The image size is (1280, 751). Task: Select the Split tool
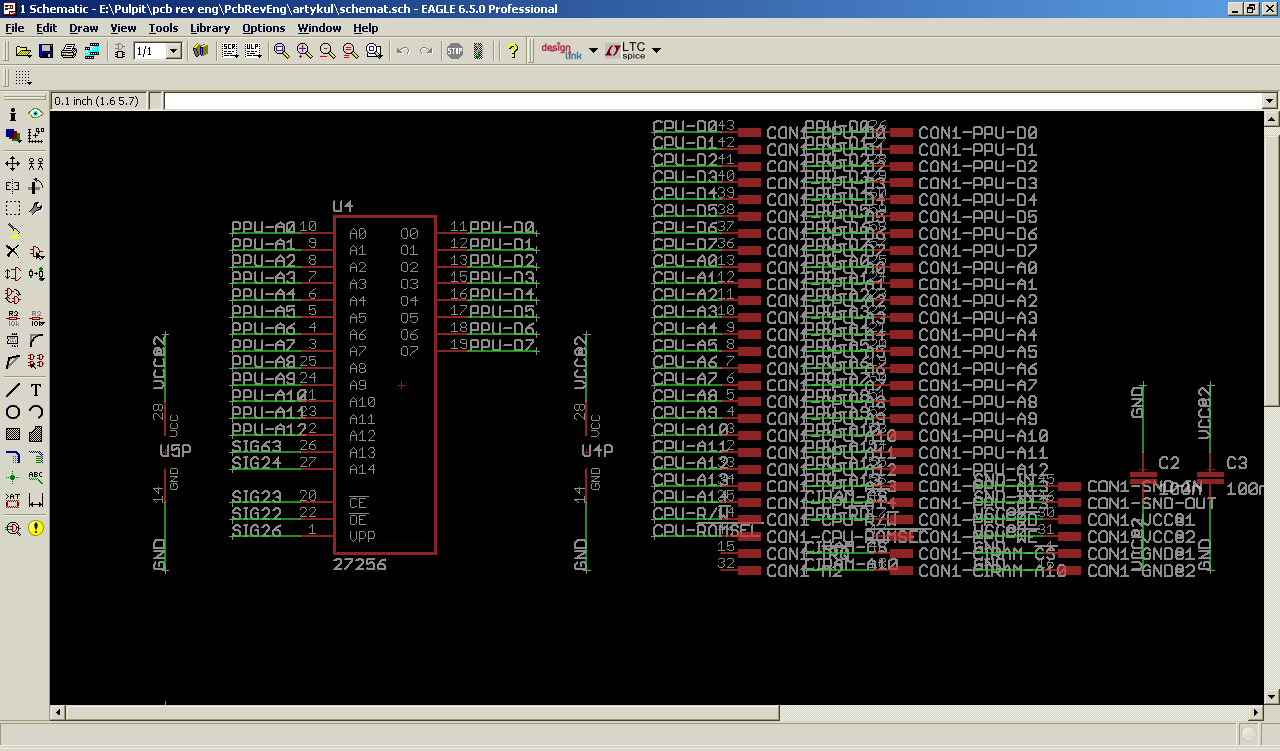coord(13,362)
